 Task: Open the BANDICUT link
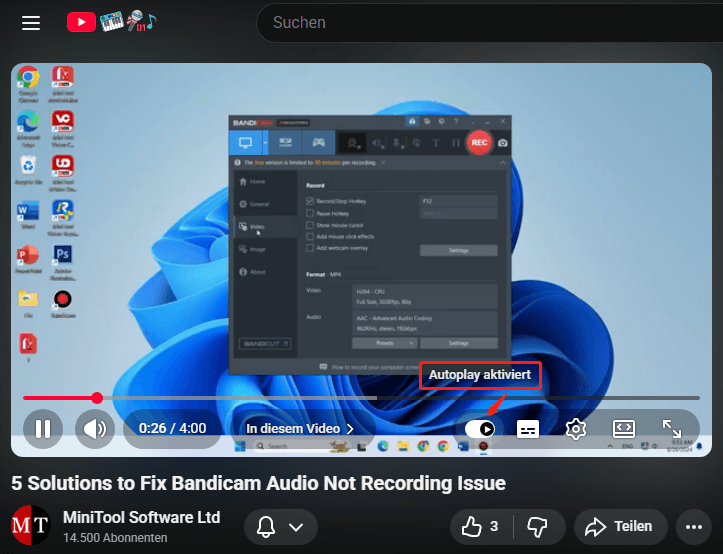(265, 344)
